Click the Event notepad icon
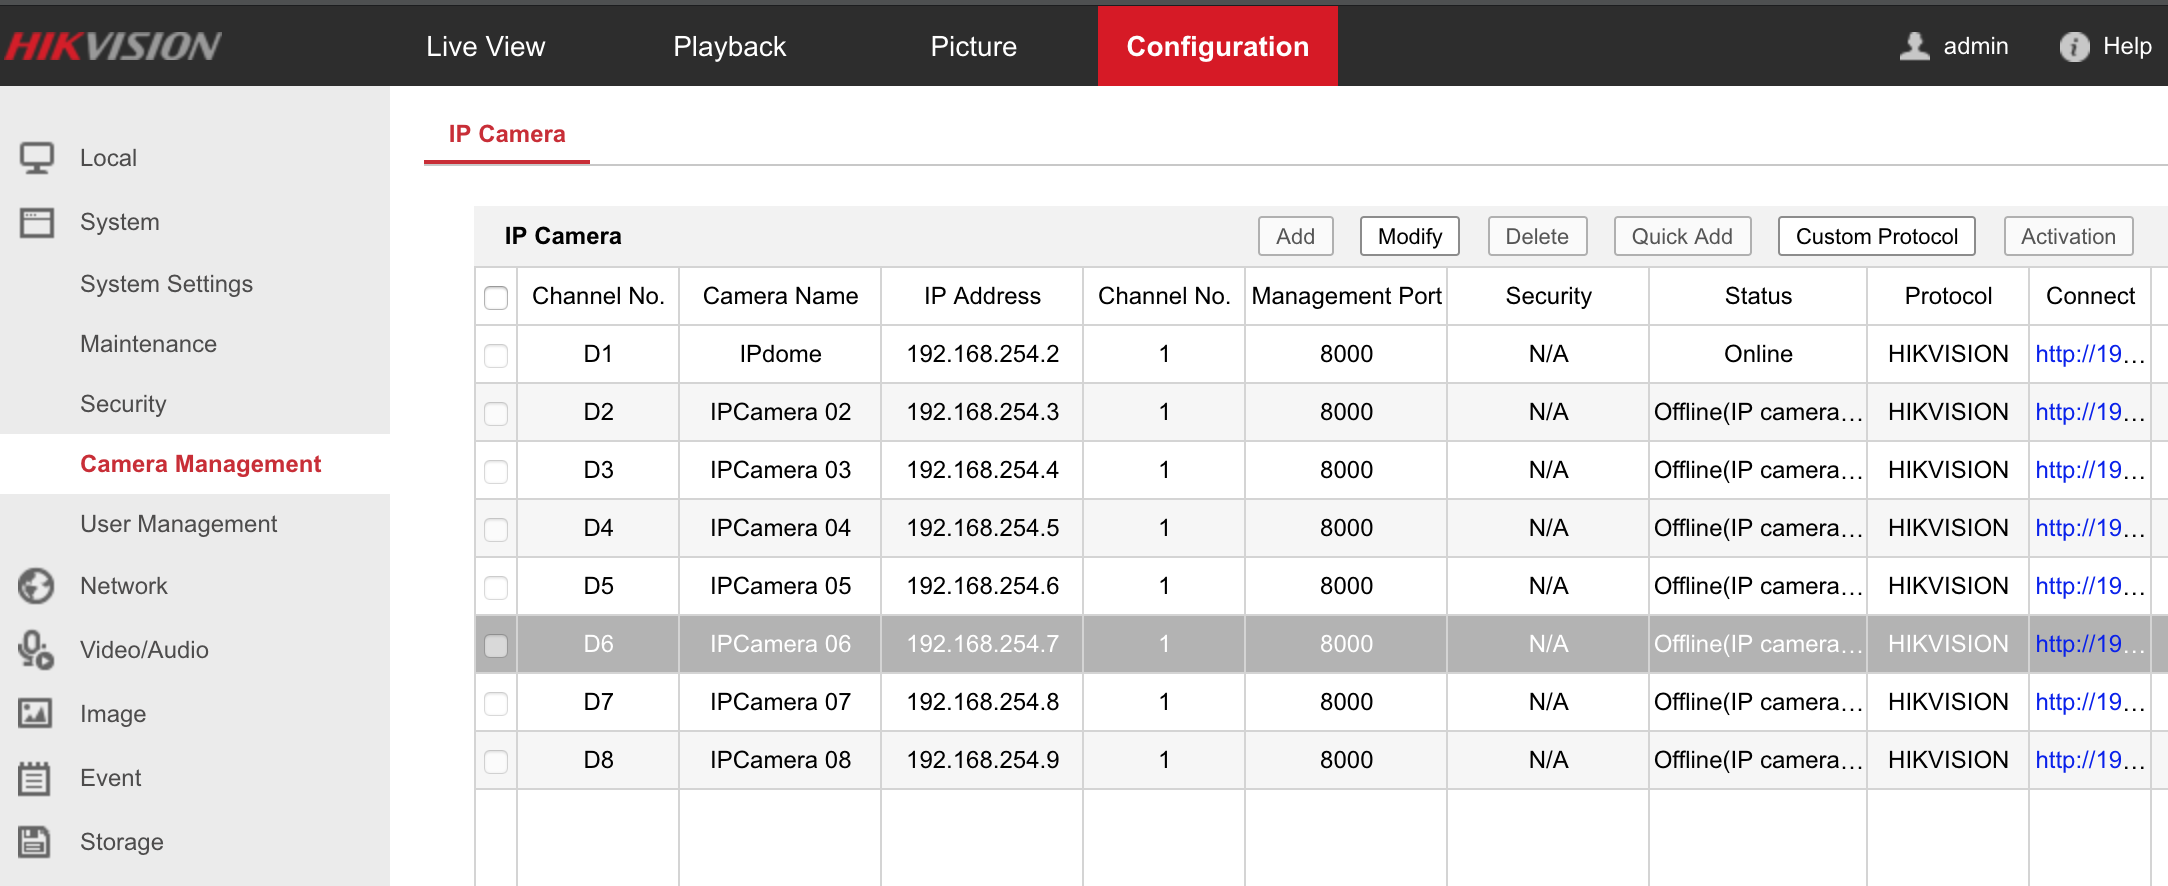 click(35, 778)
